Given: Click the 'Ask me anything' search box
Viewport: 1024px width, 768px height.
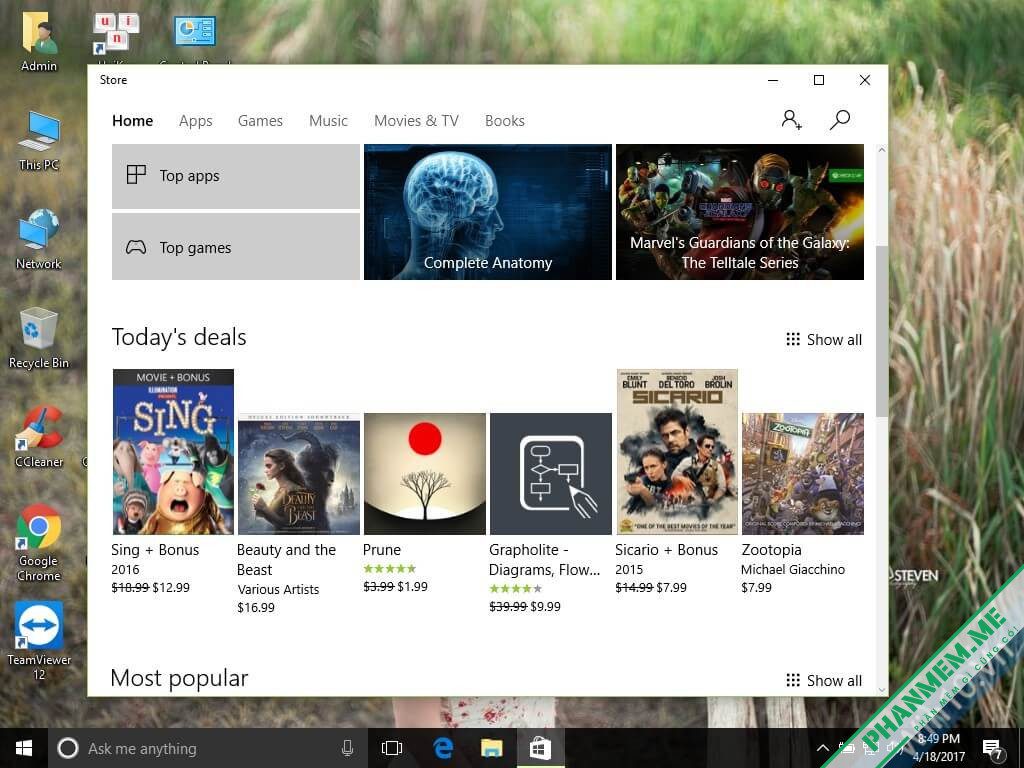Looking at the screenshot, I should point(206,748).
